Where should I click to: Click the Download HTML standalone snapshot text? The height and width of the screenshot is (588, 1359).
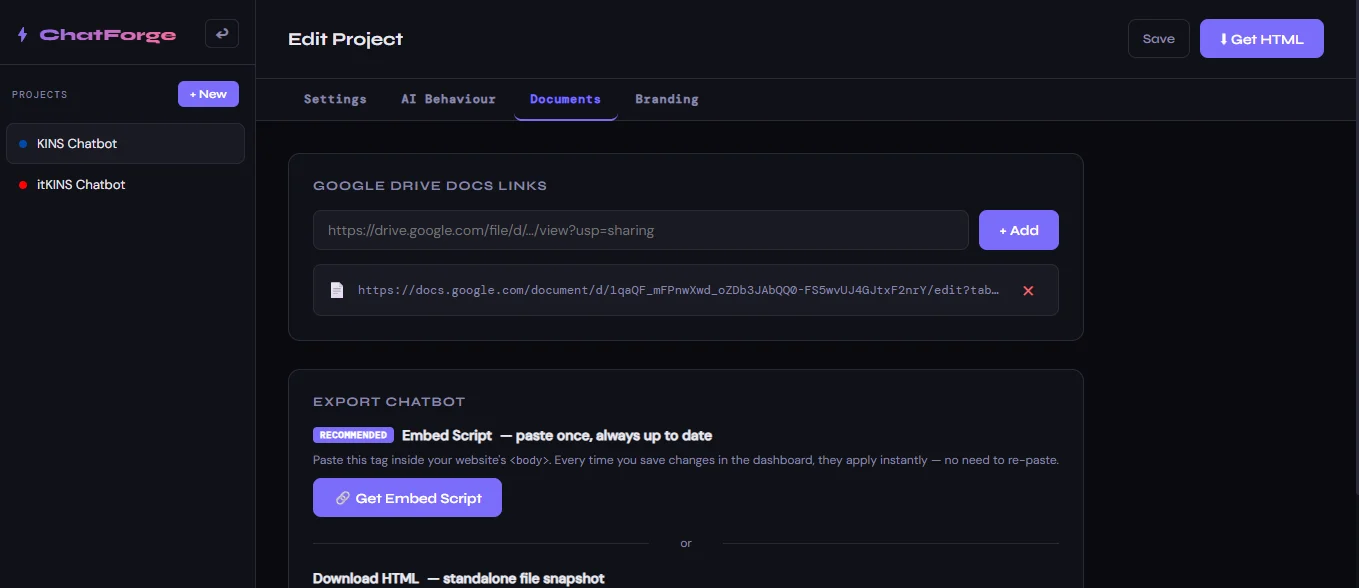tap(459, 579)
